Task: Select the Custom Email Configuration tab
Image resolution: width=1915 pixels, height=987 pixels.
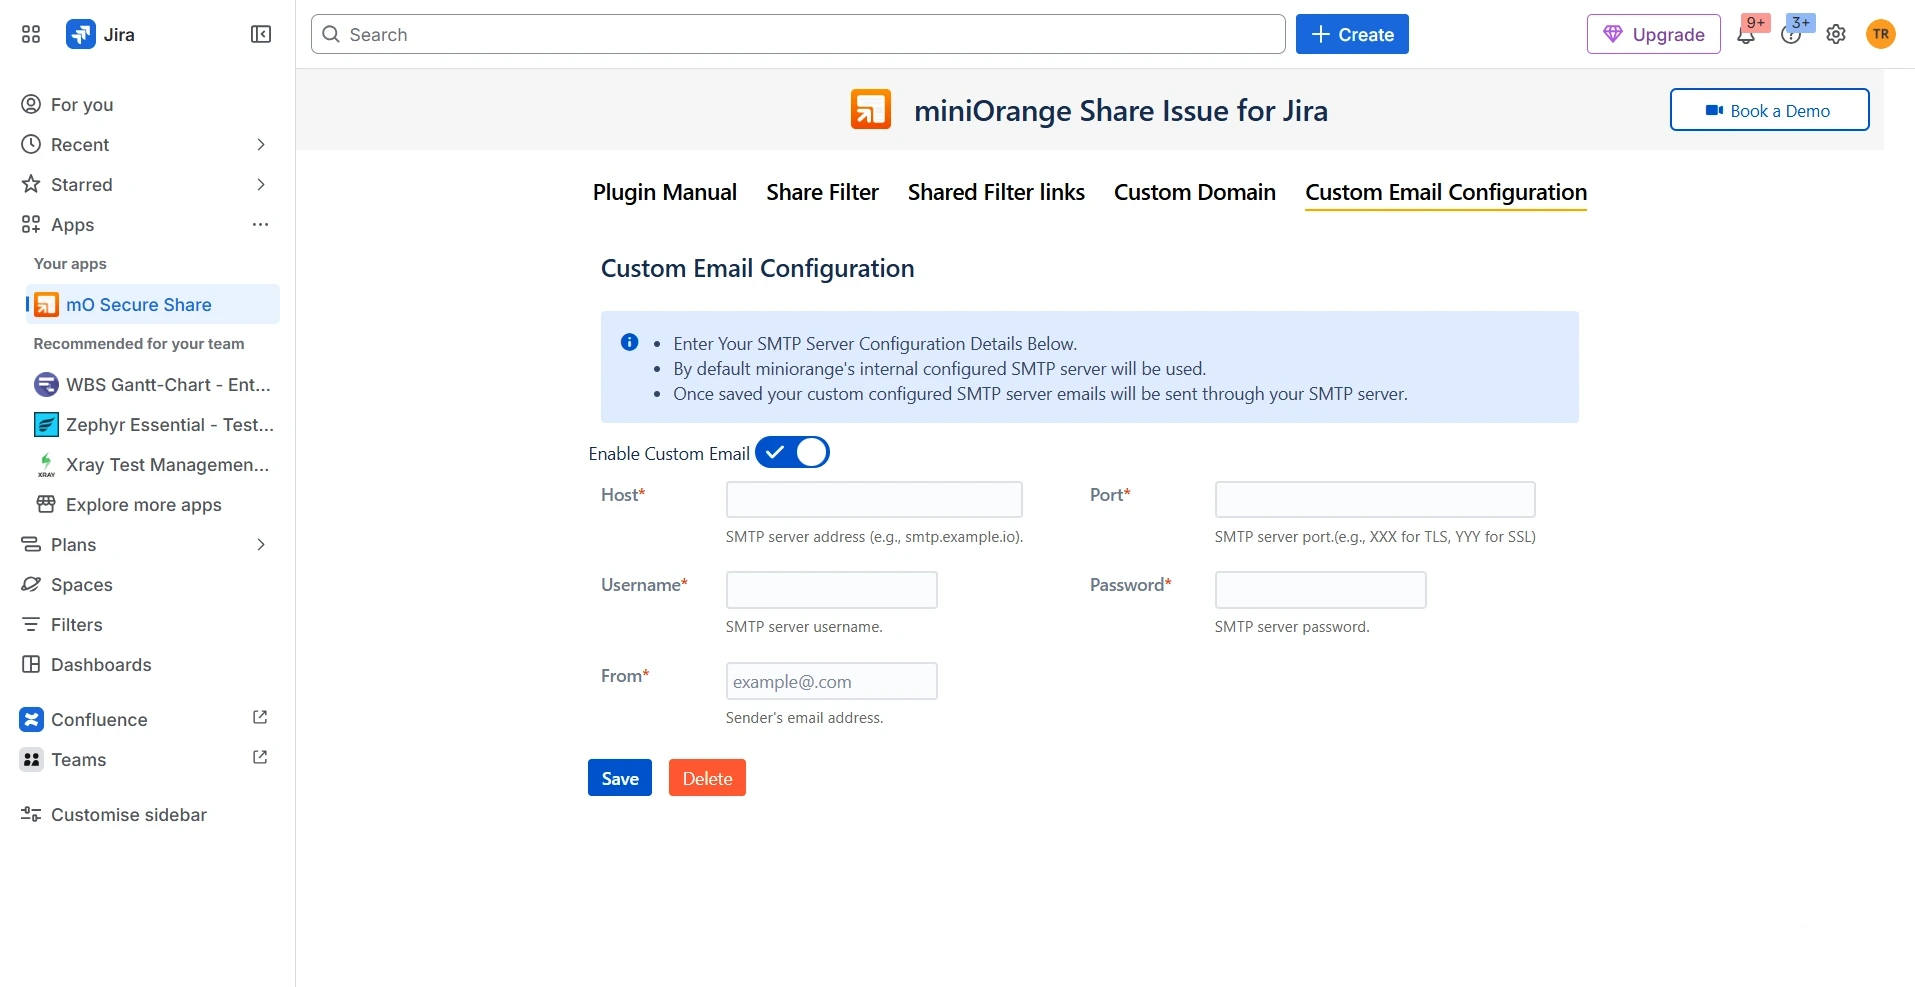Action: click(1446, 192)
